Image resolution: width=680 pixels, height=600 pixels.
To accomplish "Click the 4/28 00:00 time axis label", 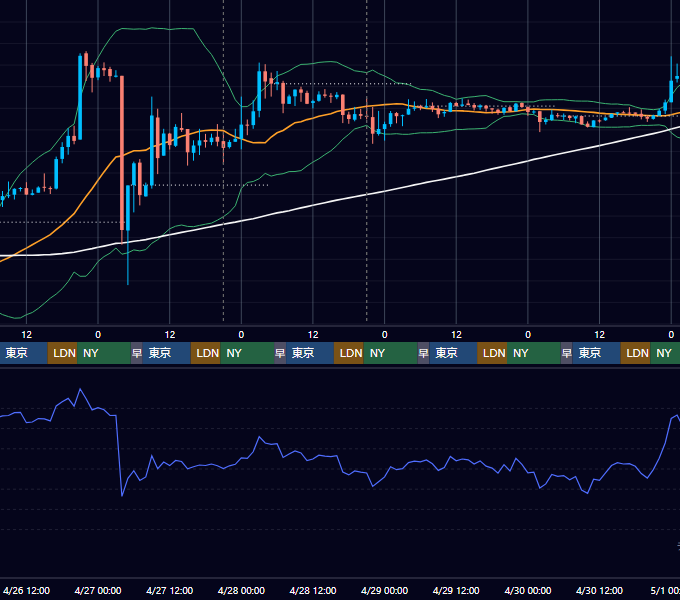I will (x=241, y=590).
